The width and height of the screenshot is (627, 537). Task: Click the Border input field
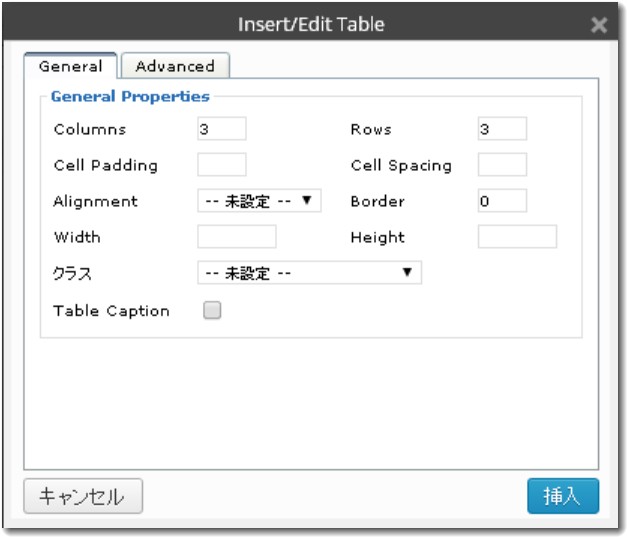tap(502, 201)
